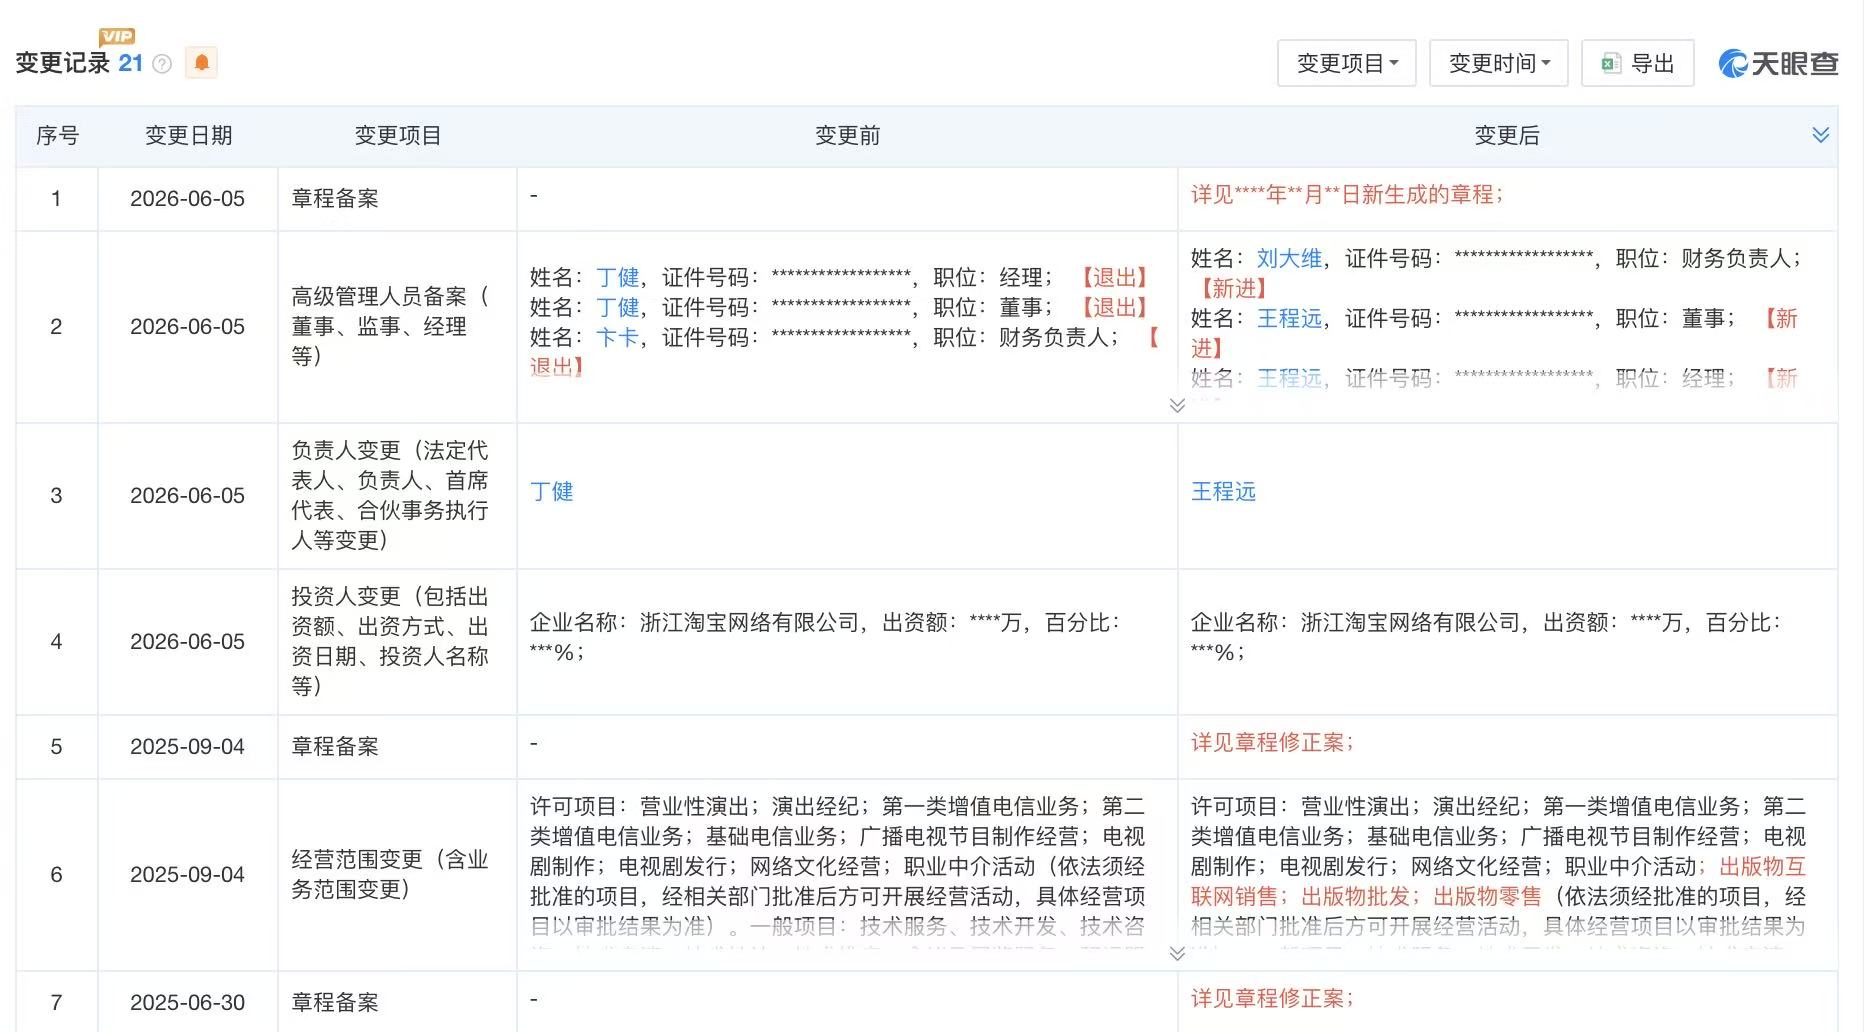Click 【新进】 tag after 刘大维 财务负责人
Image resolution: width=1864 pixels, height=1032 pixels.
click(1234, 288)
